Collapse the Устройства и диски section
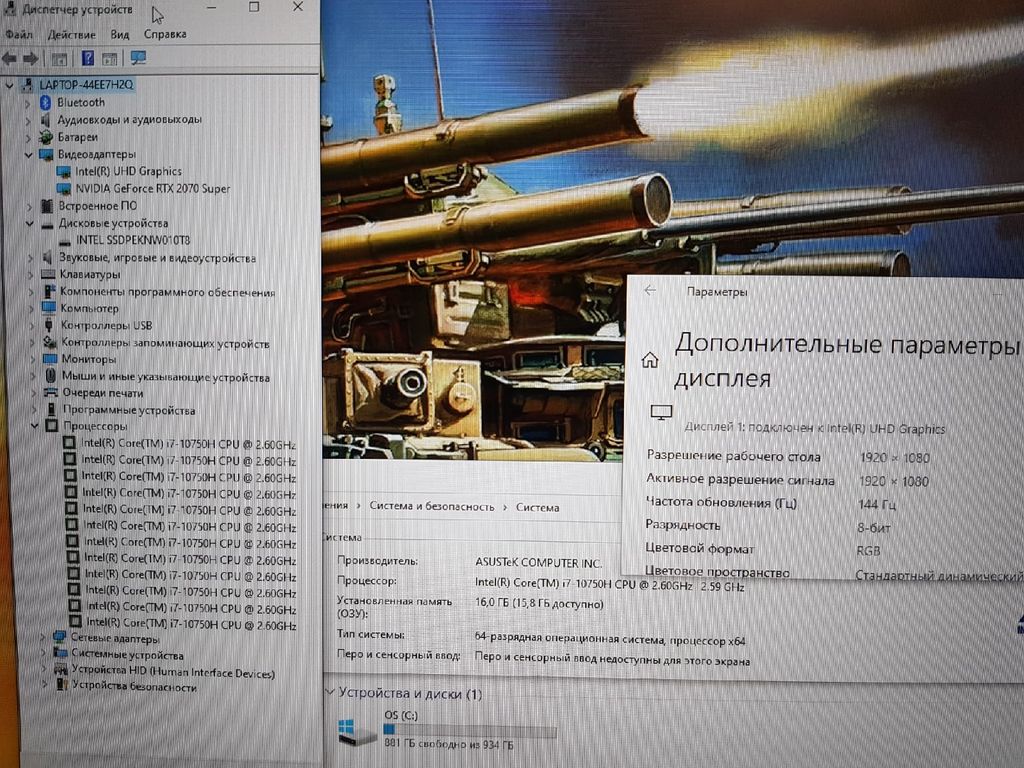1024x768 pixels. point(330,693)
